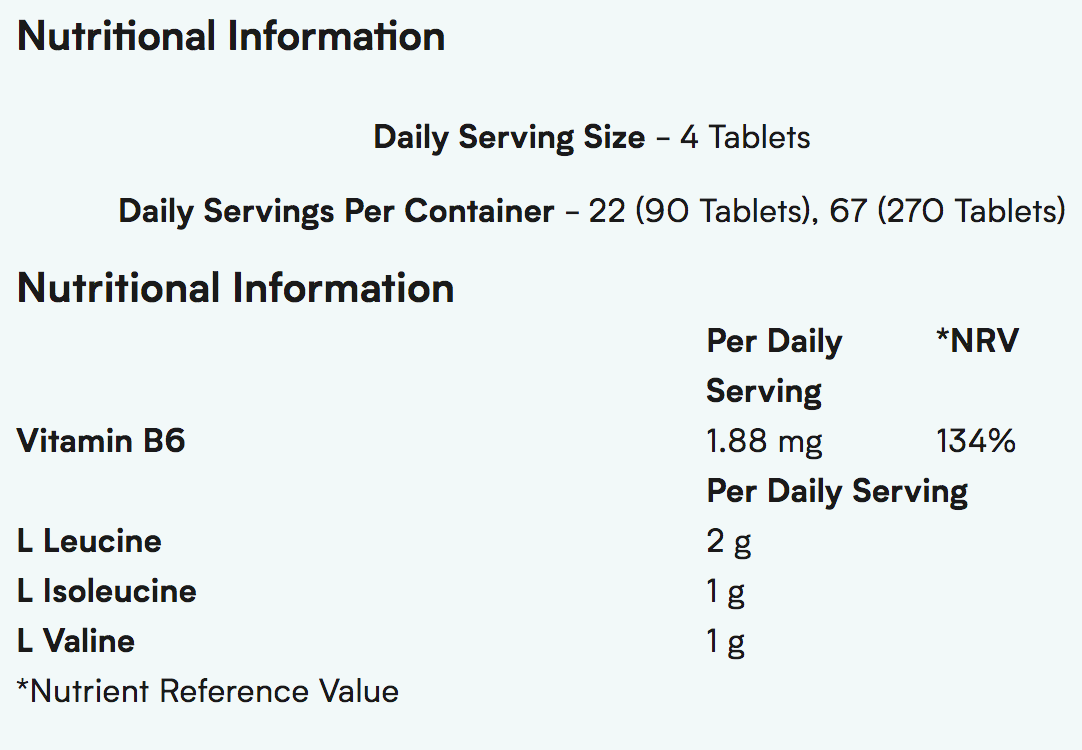Image resolution: width=1082 pixels, height=750 pixels.
Task: Click the Nutritional Information heading above the table
Action: [236, 289]
